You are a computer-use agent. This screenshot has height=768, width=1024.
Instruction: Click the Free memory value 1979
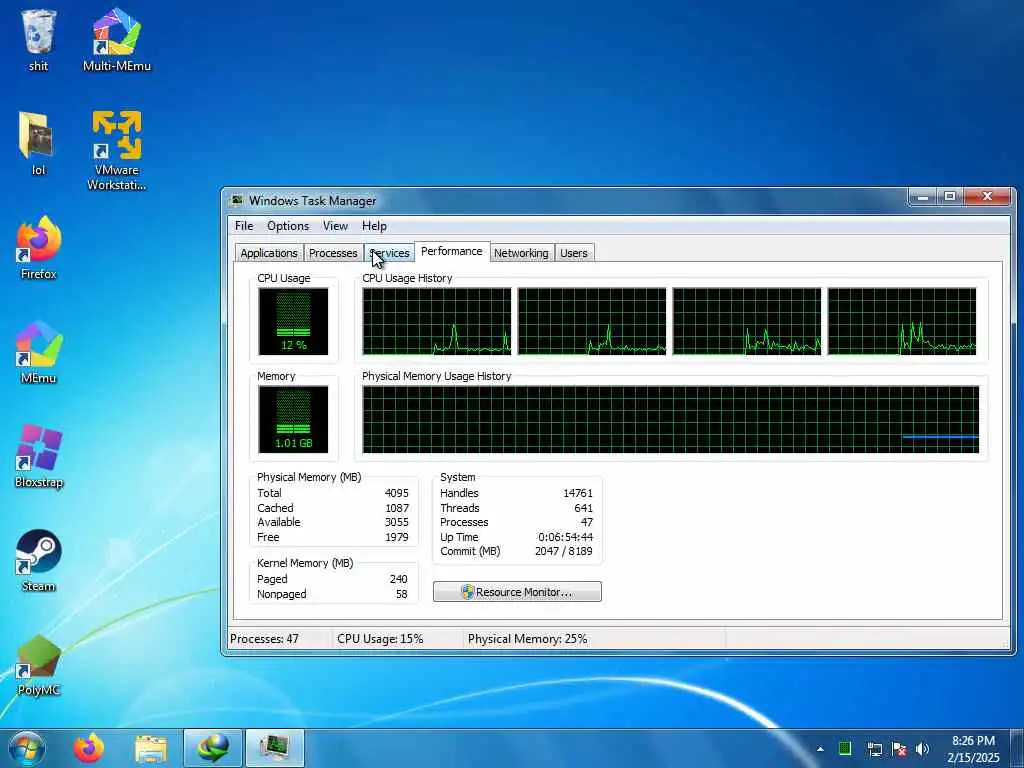click(x=396, y=537)
